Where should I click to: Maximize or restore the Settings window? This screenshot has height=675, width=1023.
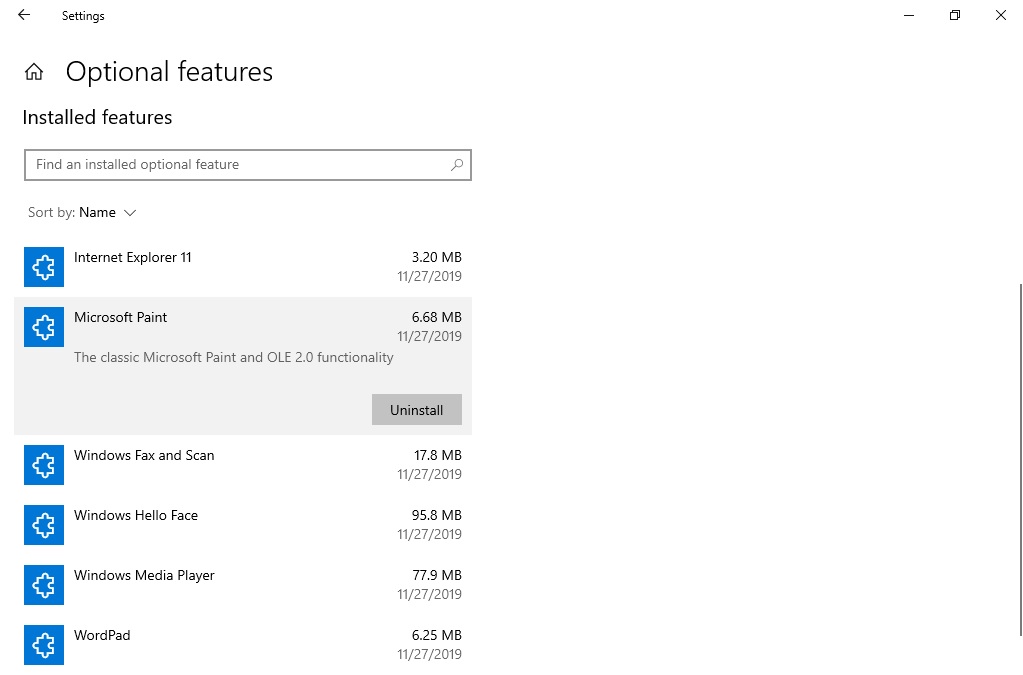[955, 16]
